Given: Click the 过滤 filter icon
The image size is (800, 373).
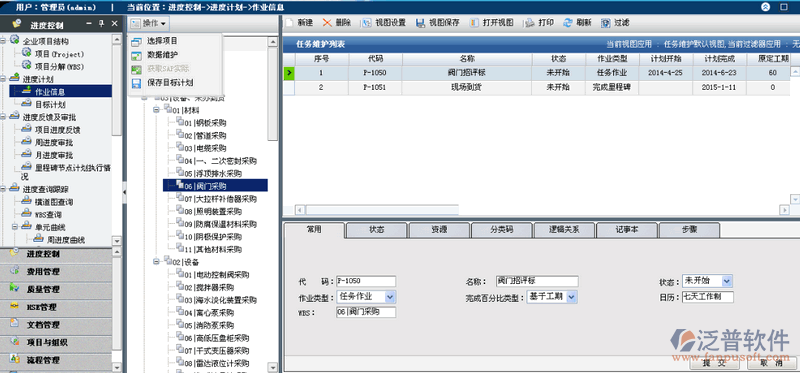Looking at the screenshot, I should pyautogui.click(x=606, y=23).
